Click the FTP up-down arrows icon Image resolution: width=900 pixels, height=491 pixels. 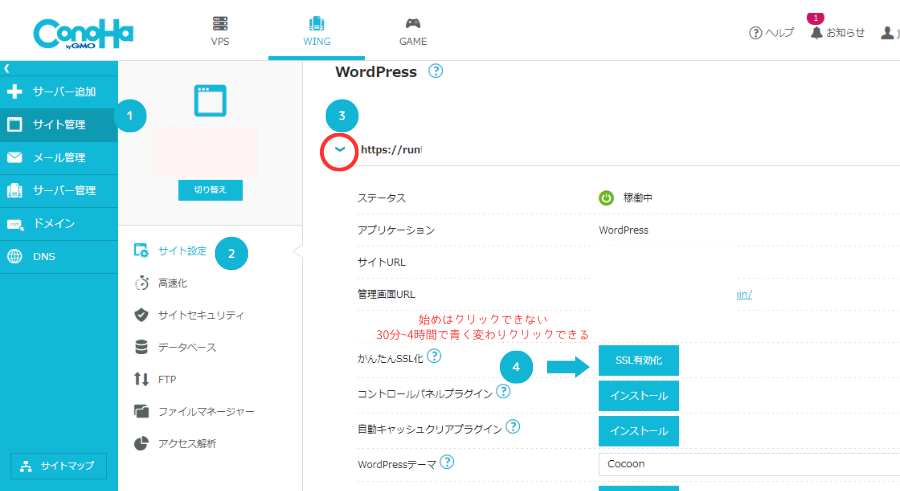(x=141, y=379)
